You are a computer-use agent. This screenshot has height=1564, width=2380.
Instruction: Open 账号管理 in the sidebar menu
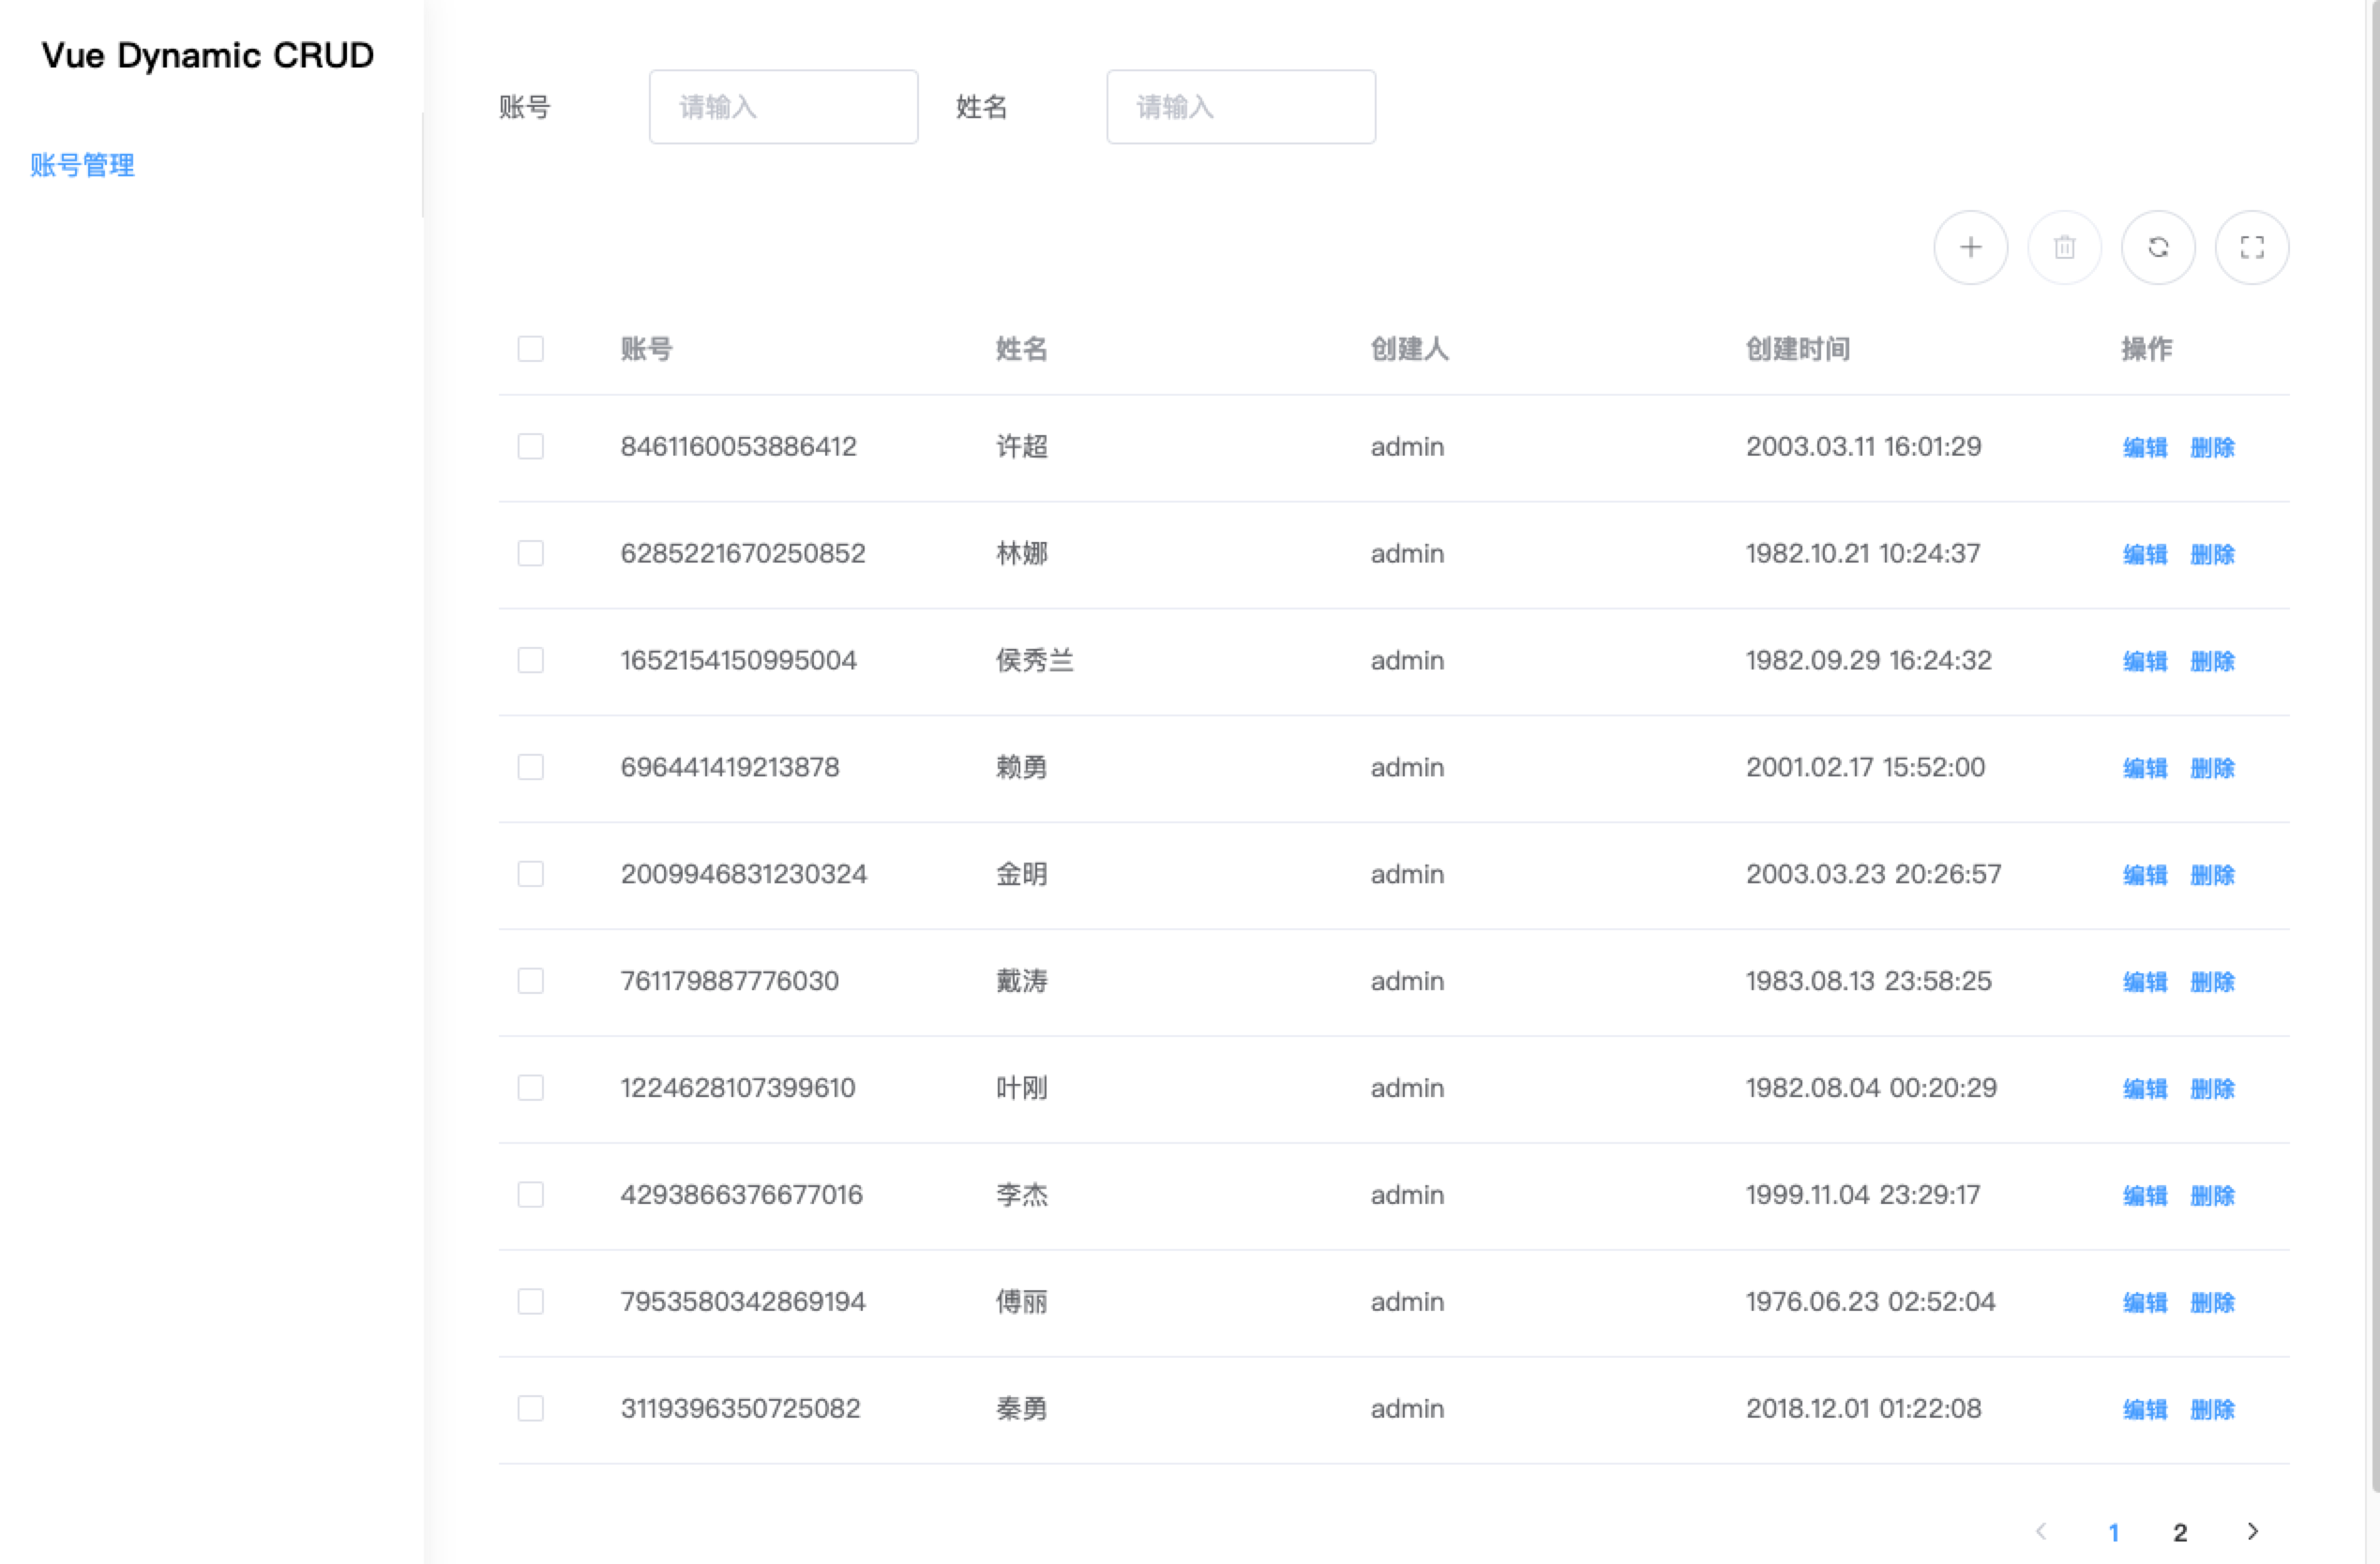[x=82, y=165]
